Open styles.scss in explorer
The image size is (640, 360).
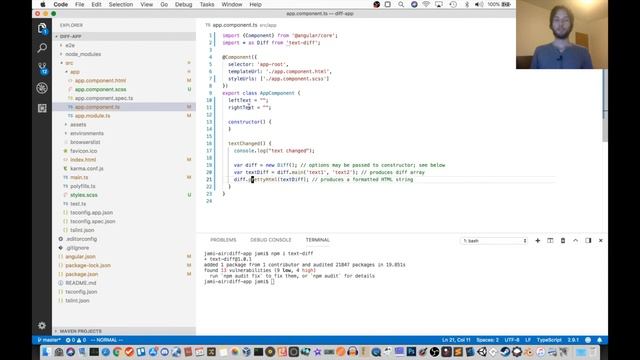tap(84, 195)
